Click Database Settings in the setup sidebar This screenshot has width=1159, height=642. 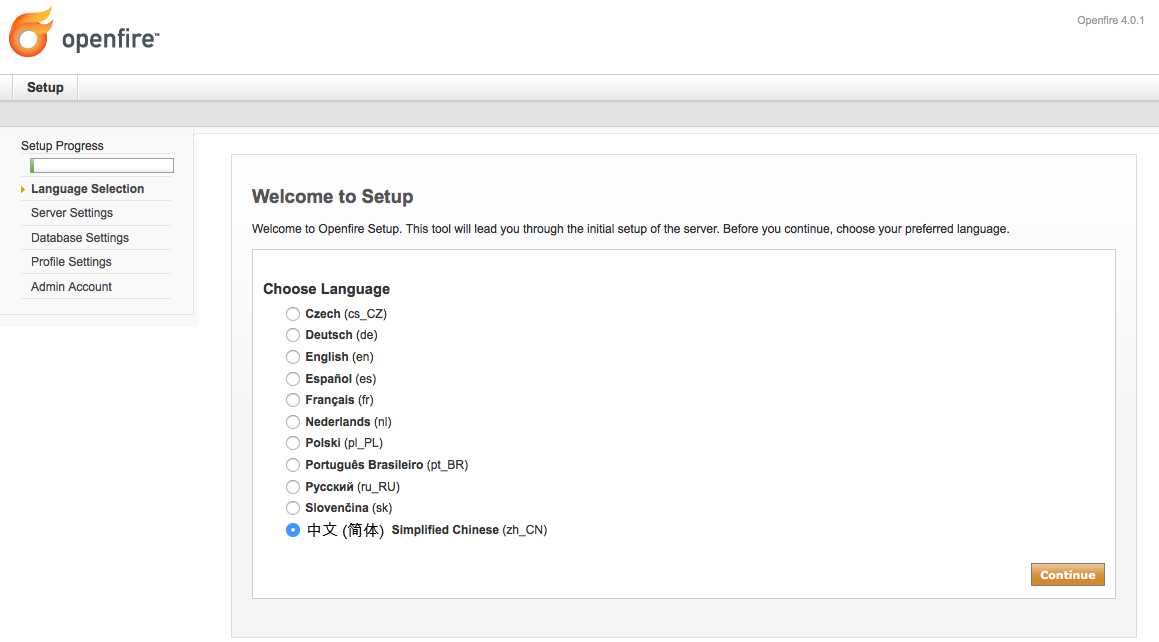click(80, 238)
